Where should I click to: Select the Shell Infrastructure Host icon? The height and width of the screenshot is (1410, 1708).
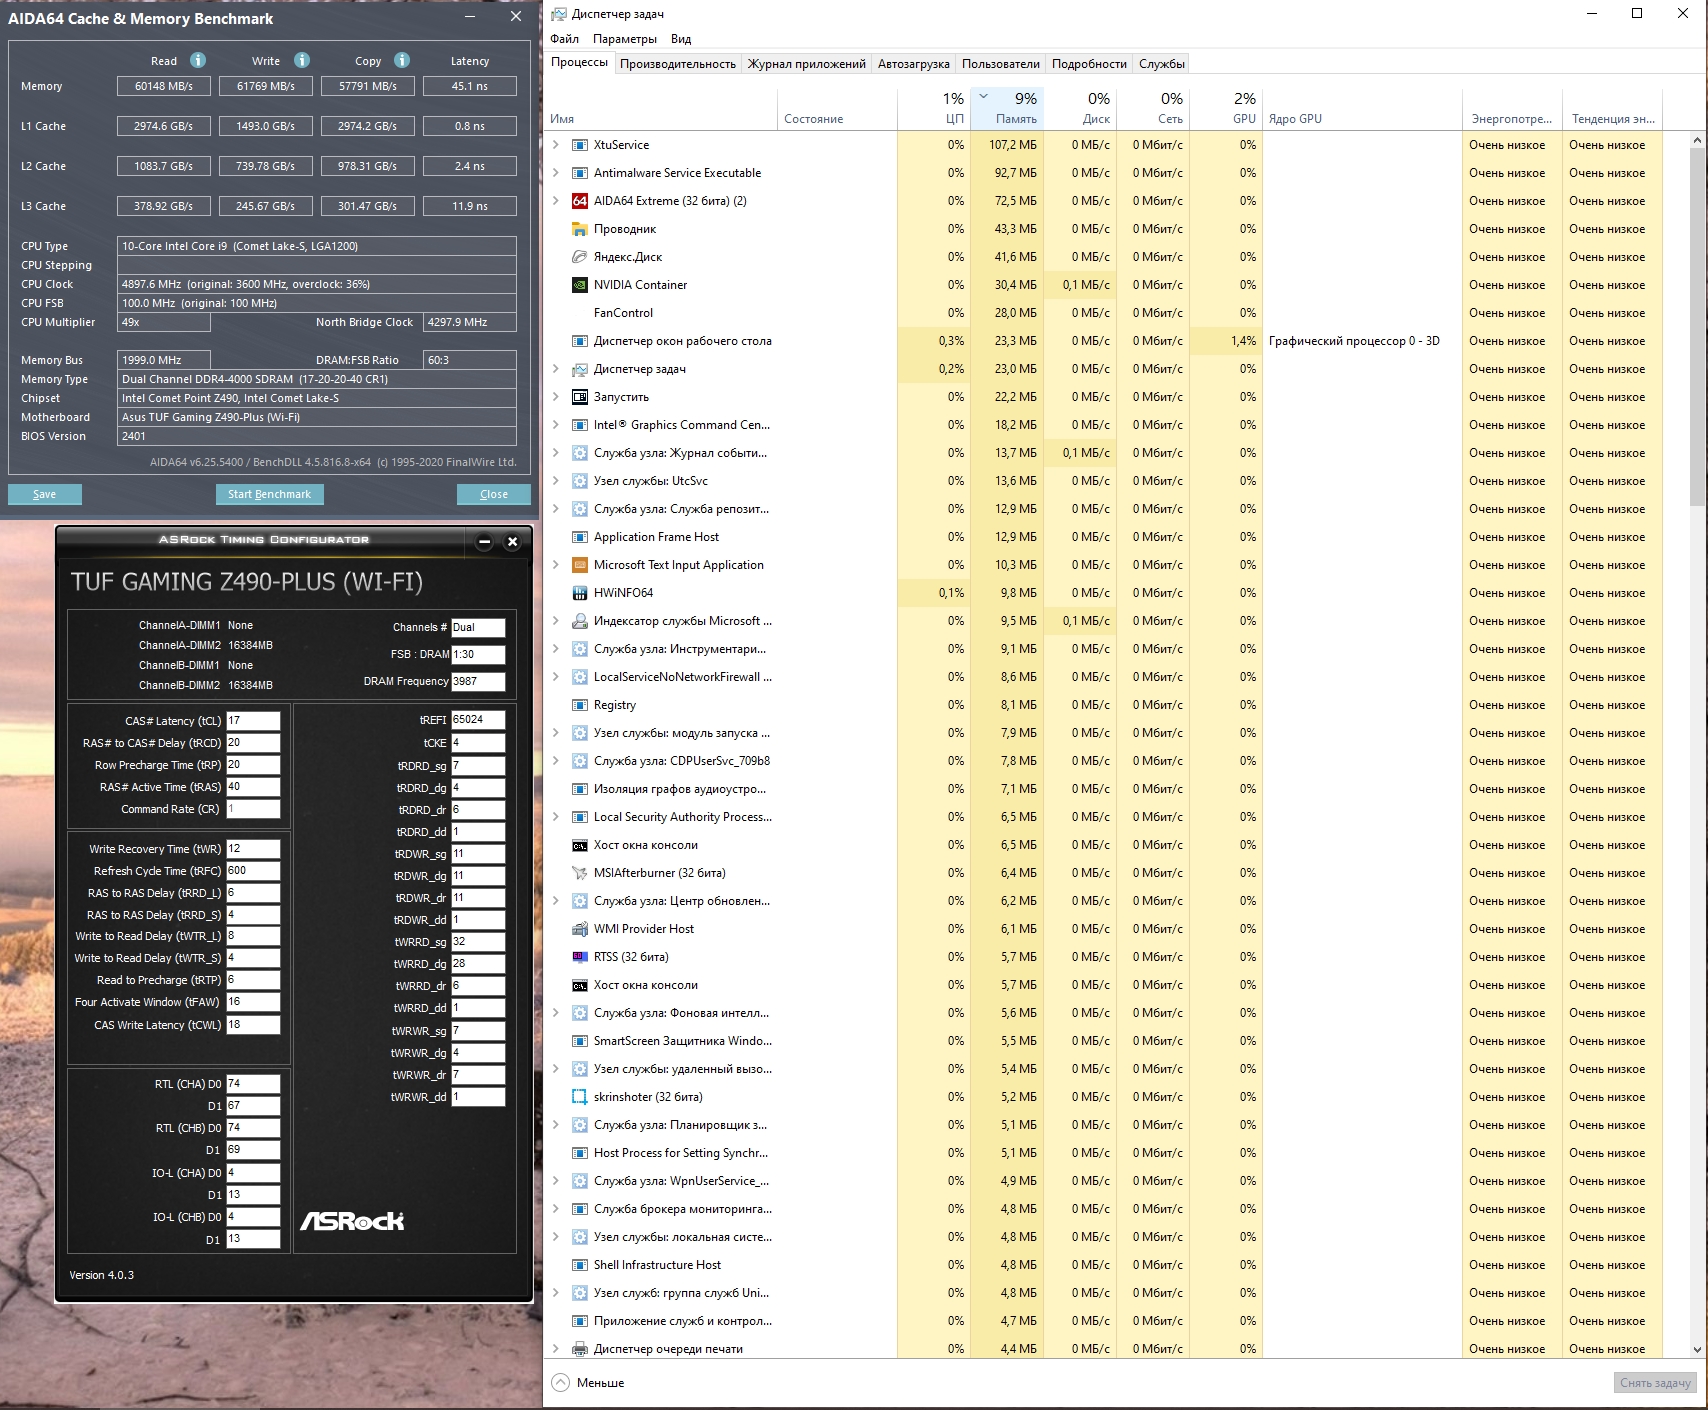pyautogui.click(x=579, y=1265)
